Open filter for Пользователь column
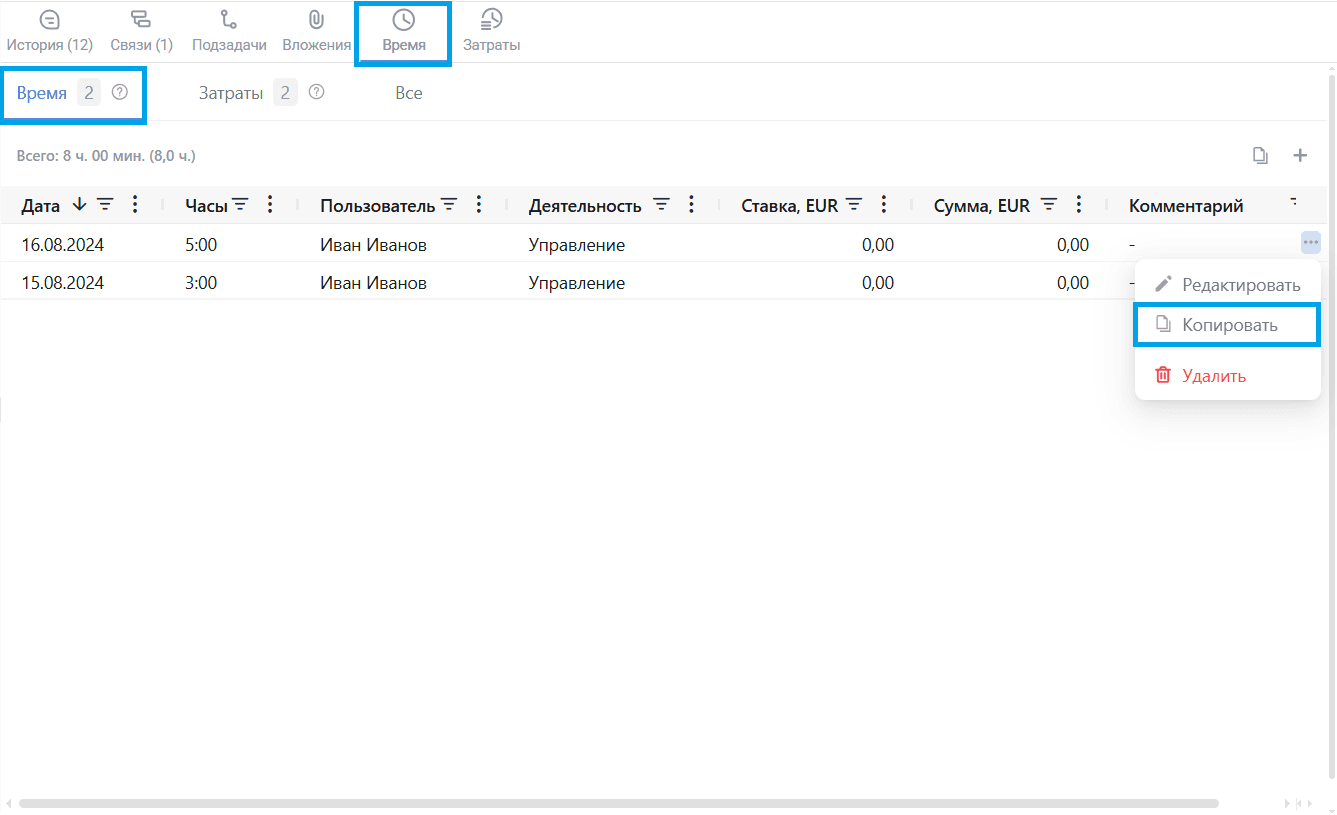 (449, 205)
